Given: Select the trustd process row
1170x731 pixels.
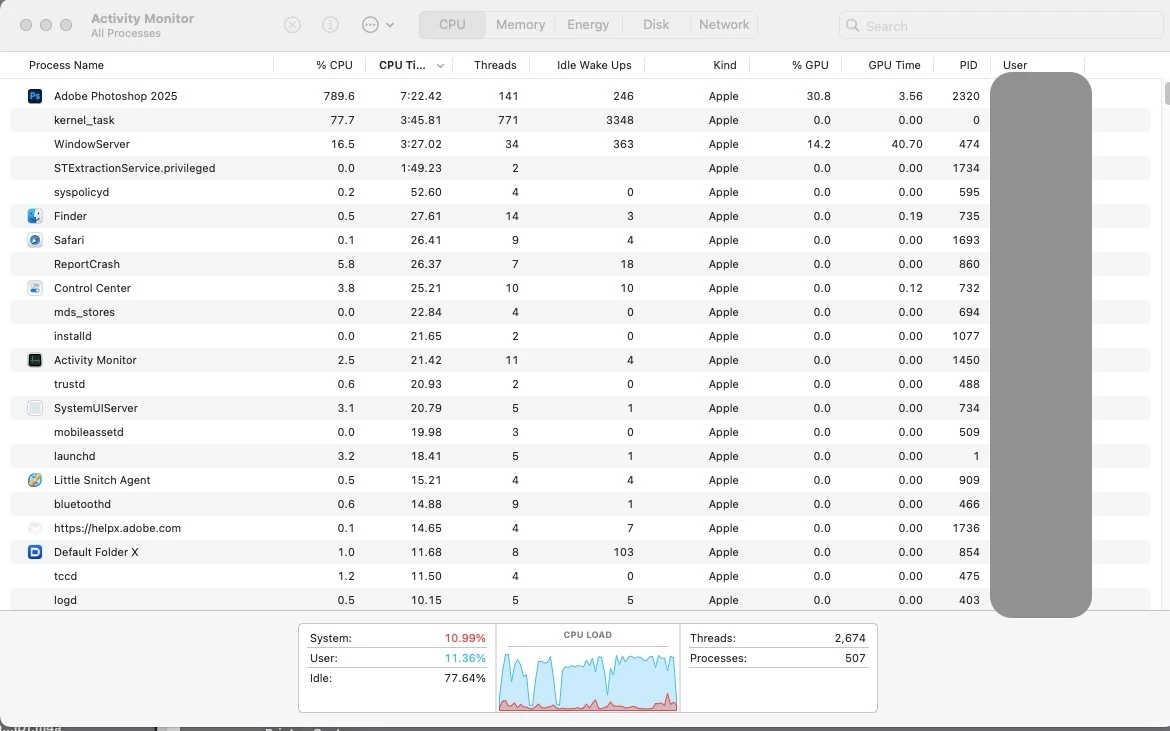Looking at the screenshot, I should pos(581,384).
